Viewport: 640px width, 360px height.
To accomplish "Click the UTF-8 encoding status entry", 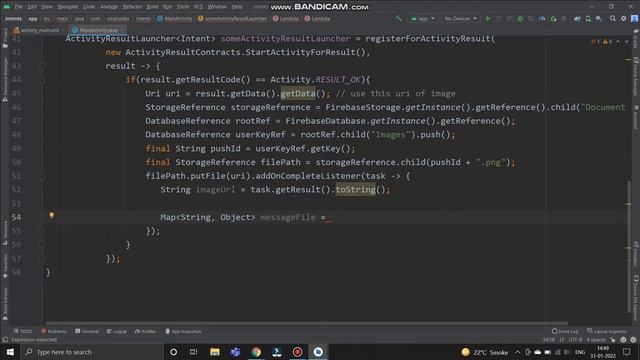I will [x=575, y=340].
